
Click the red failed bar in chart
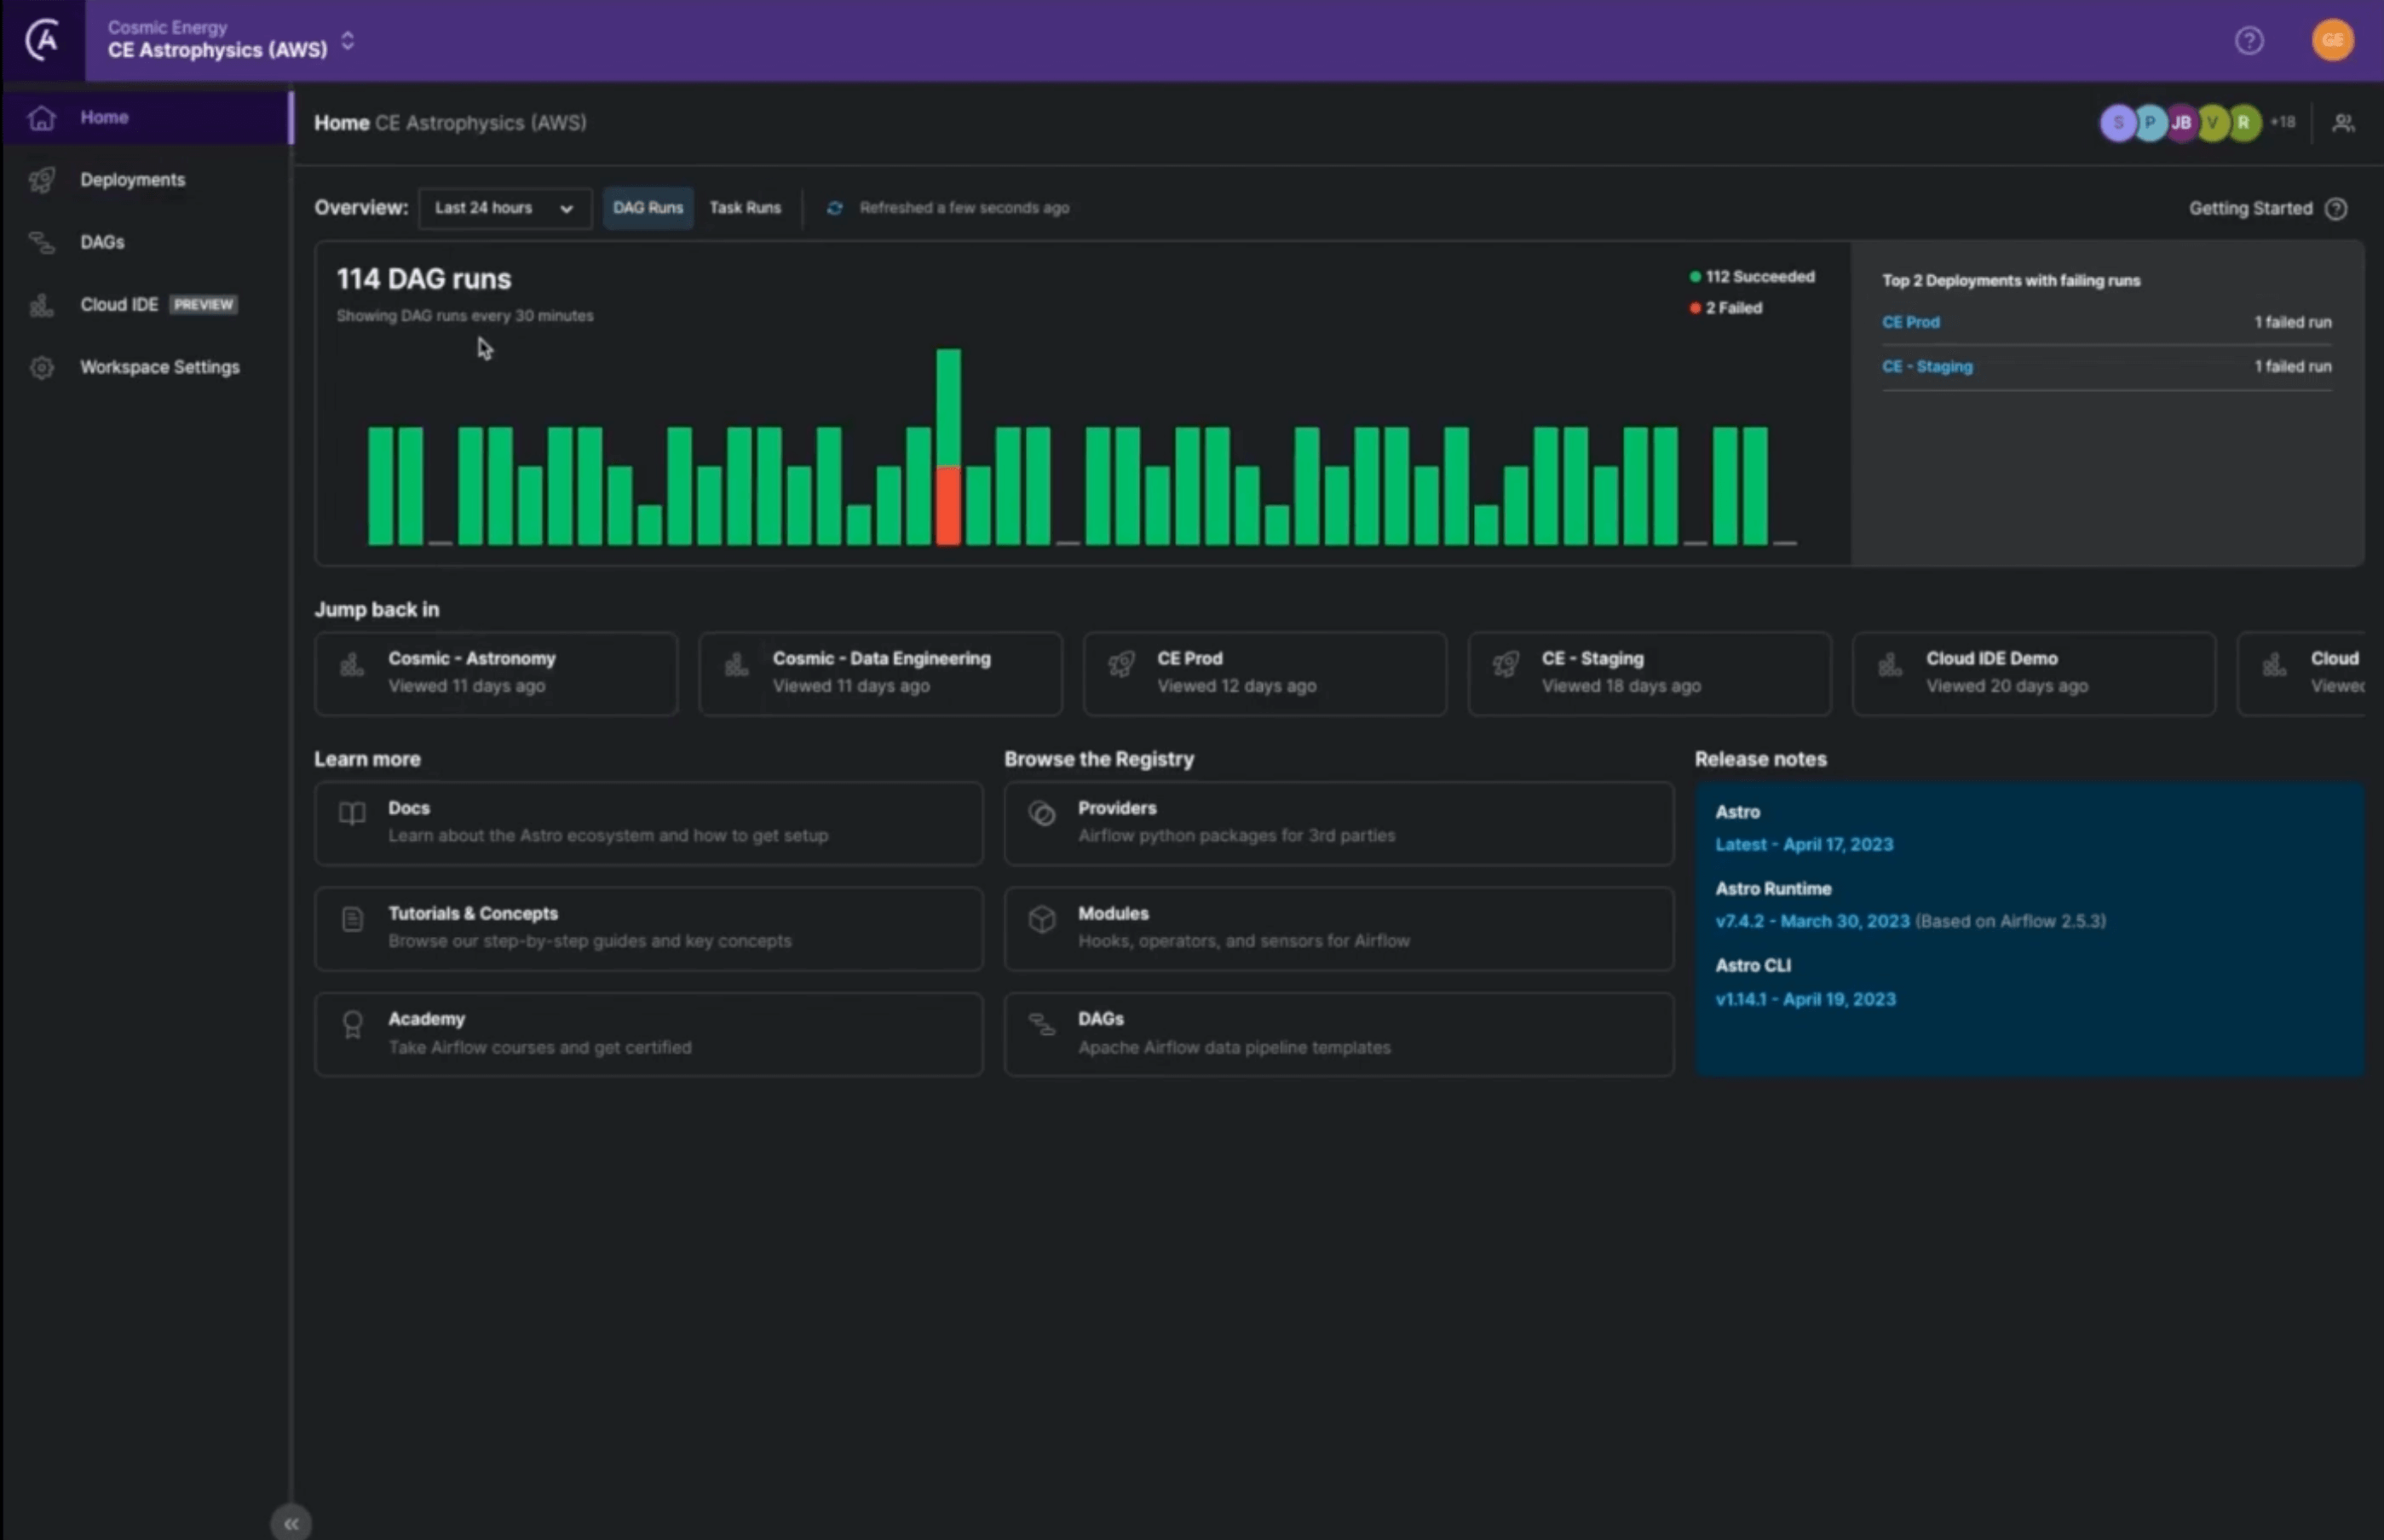948,505
